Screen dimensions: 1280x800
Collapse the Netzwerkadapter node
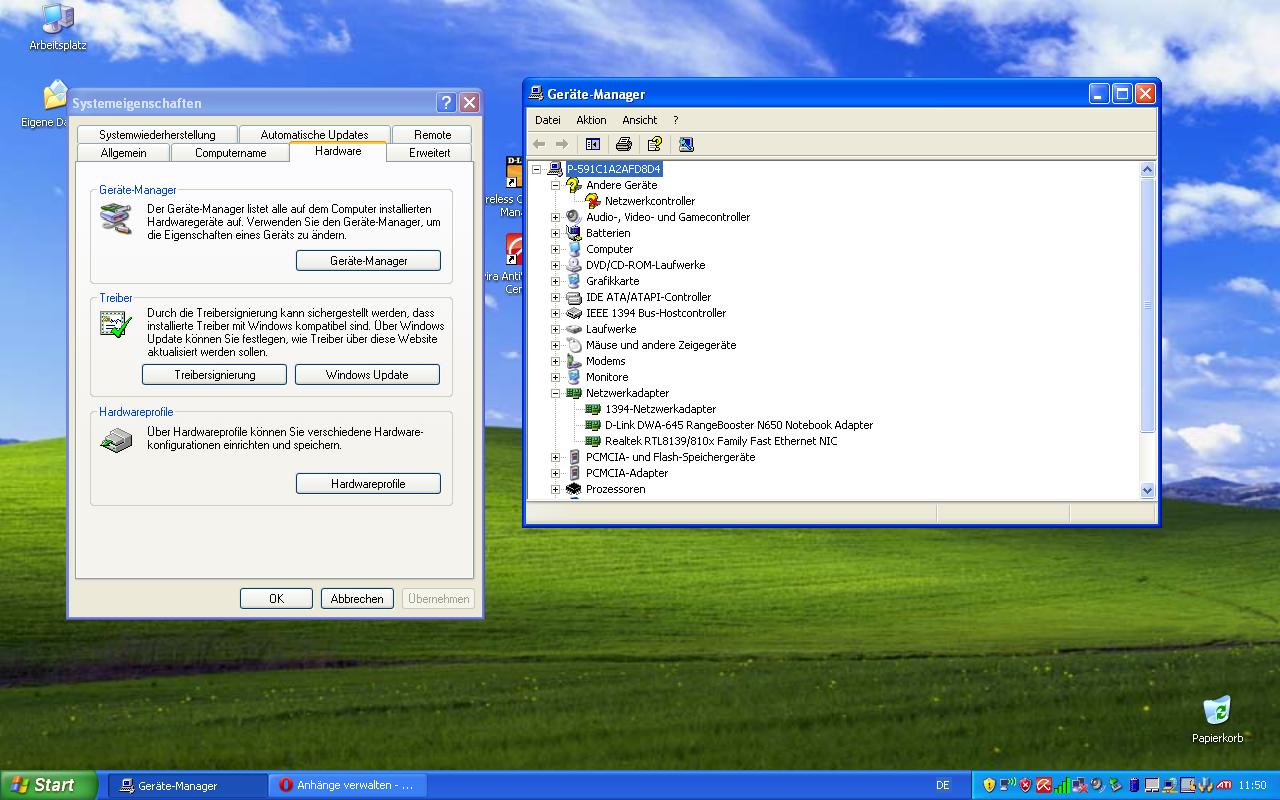click(556, 393)
